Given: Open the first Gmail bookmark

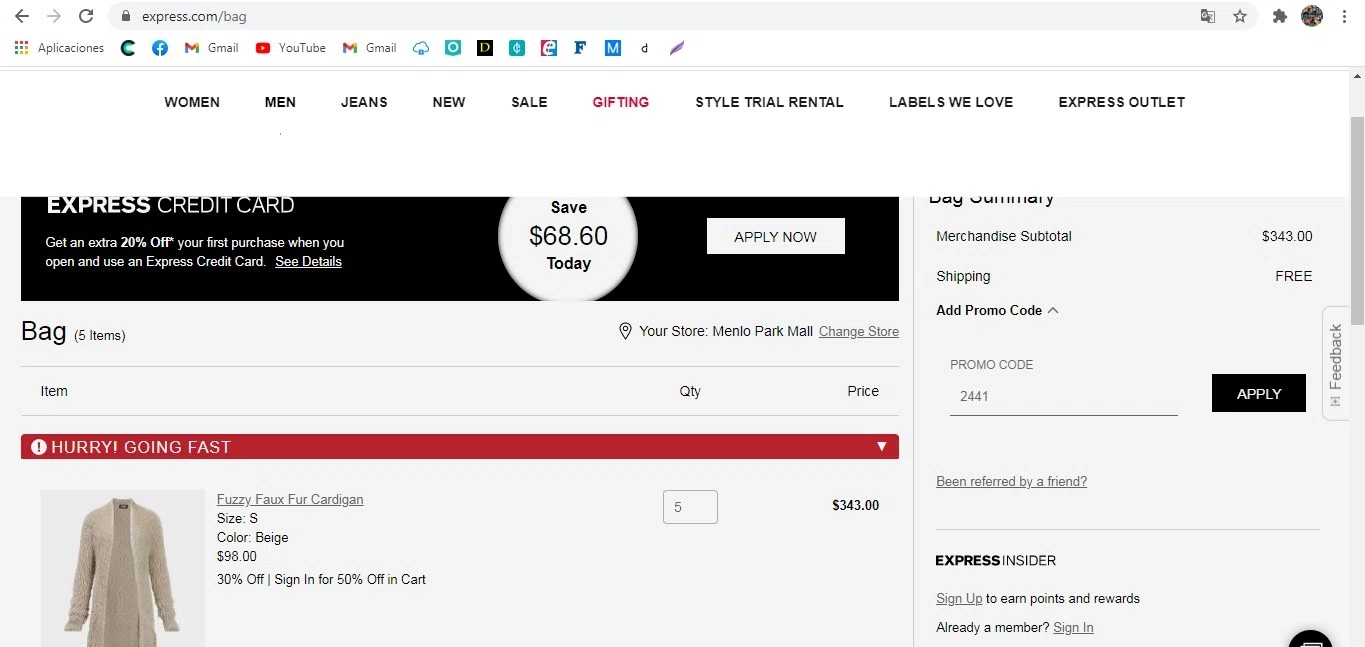Looking at the screenshot, I should [x=212, y=48].
